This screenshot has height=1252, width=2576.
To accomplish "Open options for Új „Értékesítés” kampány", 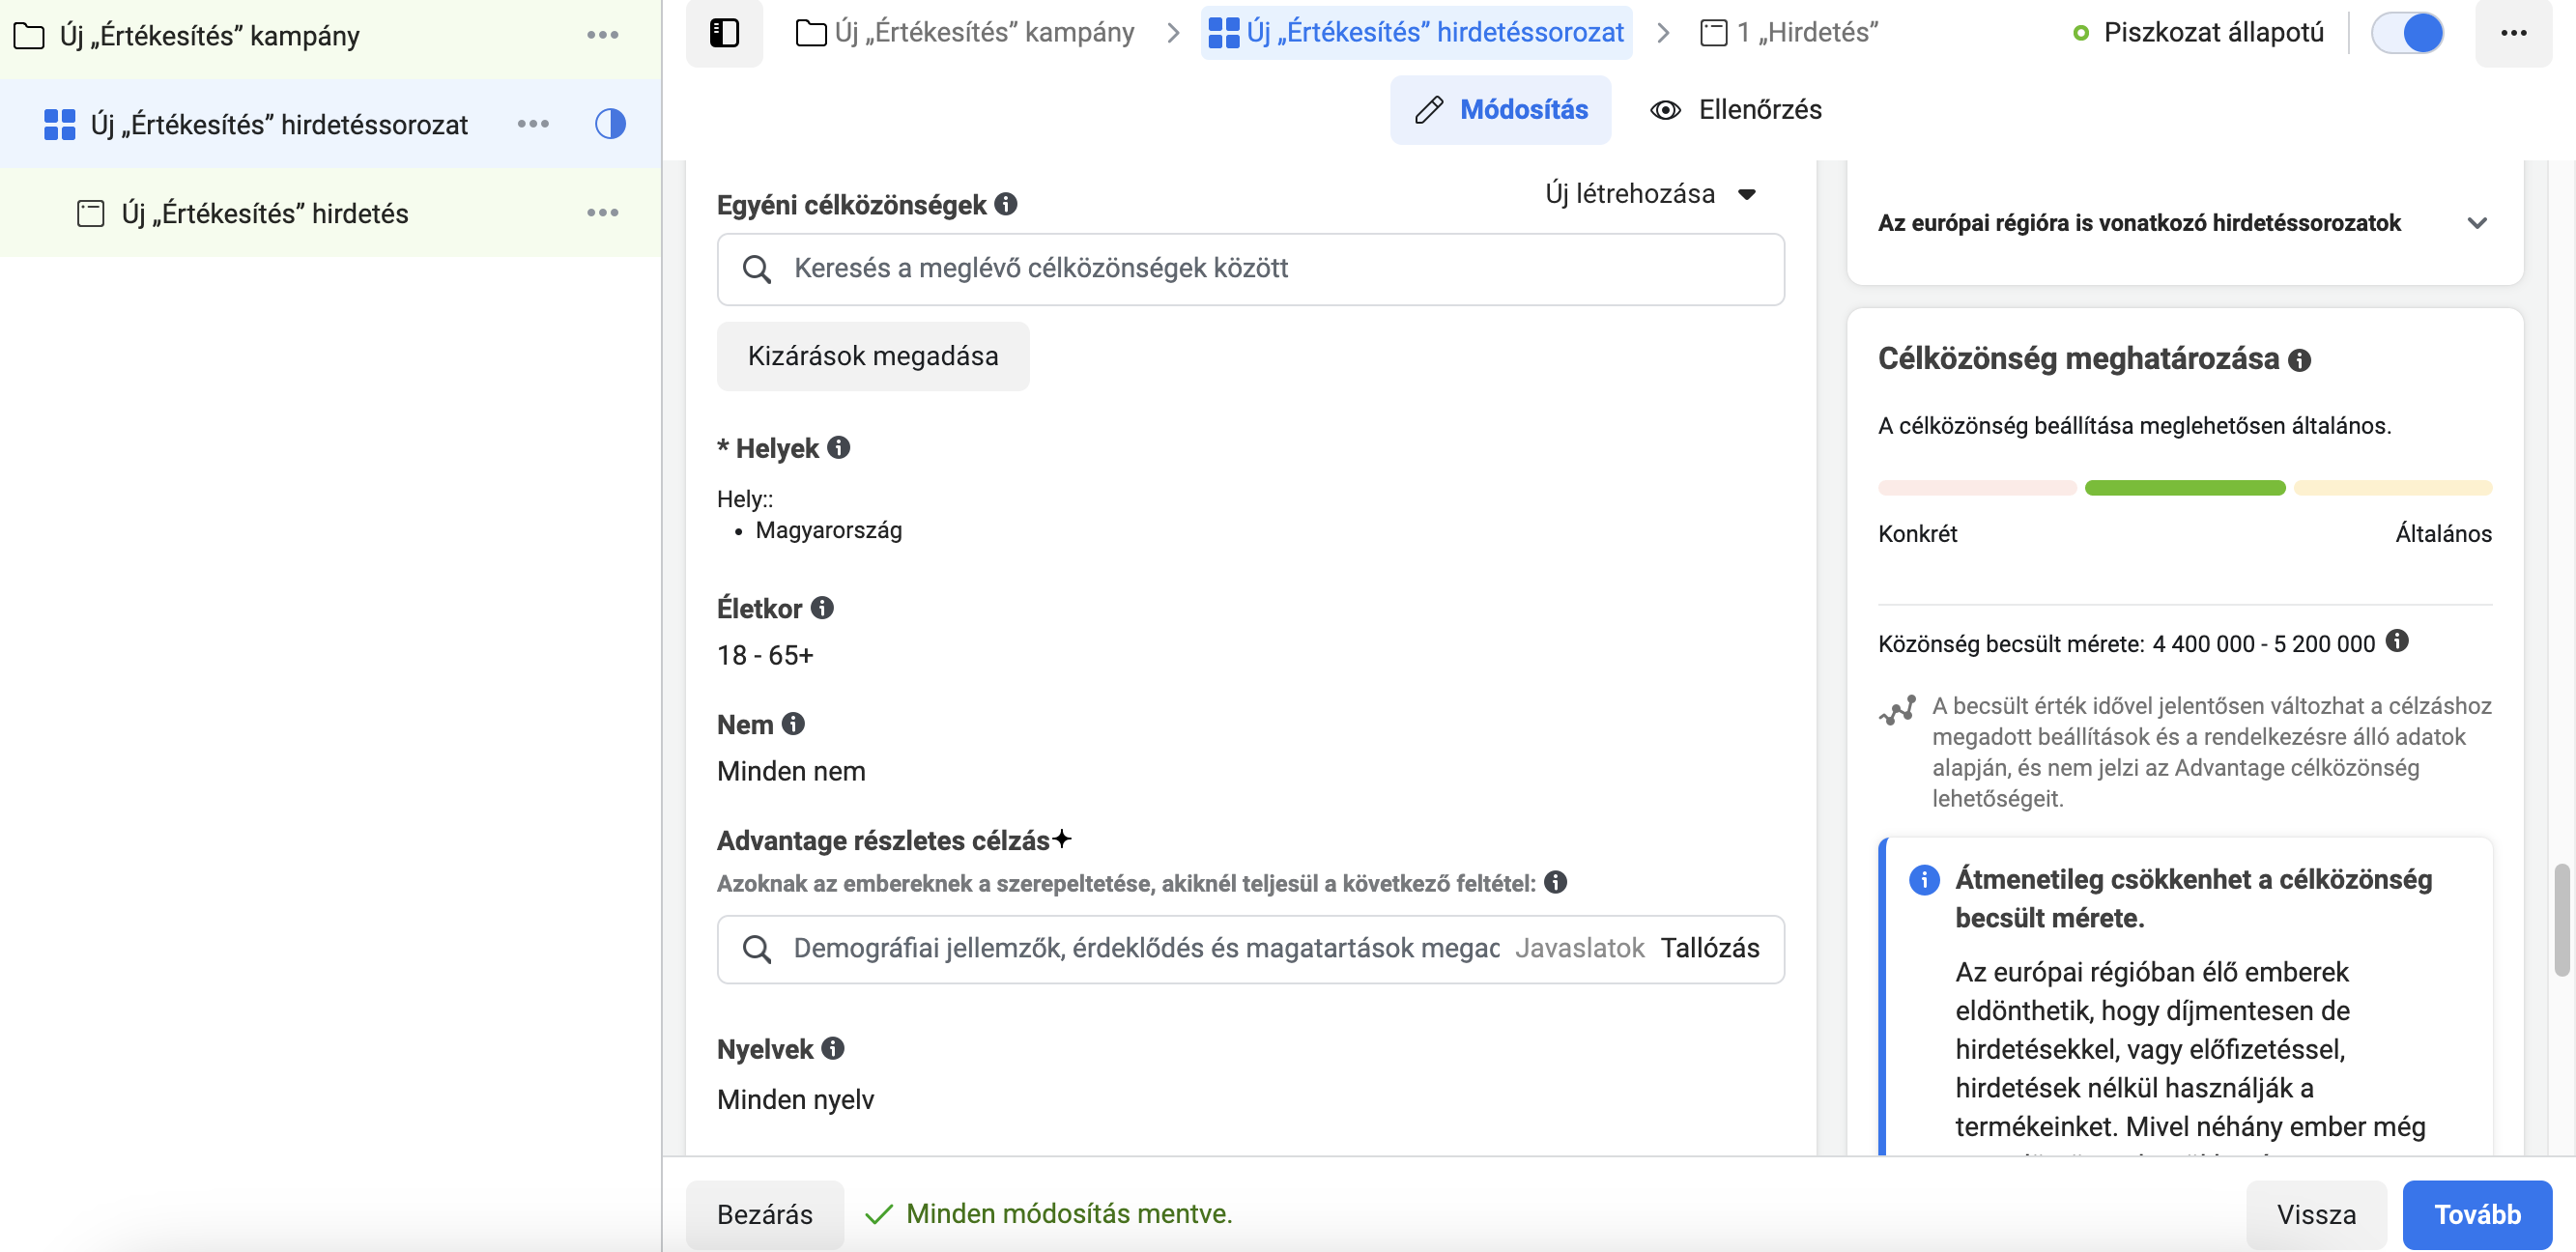I will pyautogui.click(x=602, y=35).
